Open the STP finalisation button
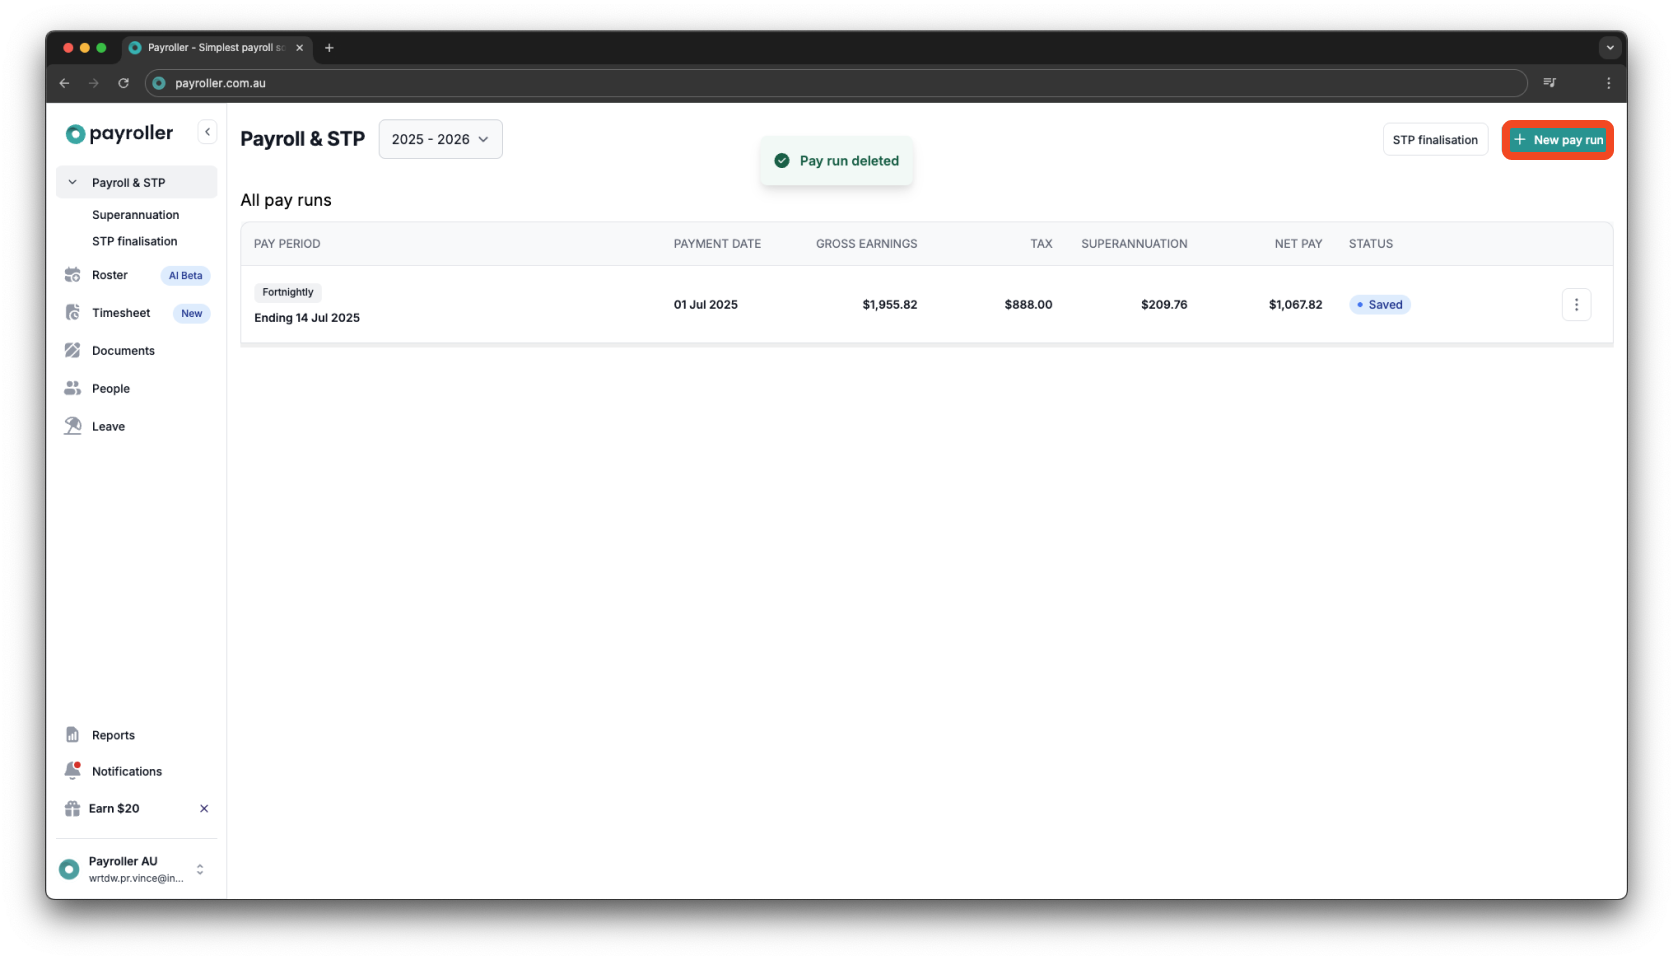1673x960 pixels. coord(1435,139)
